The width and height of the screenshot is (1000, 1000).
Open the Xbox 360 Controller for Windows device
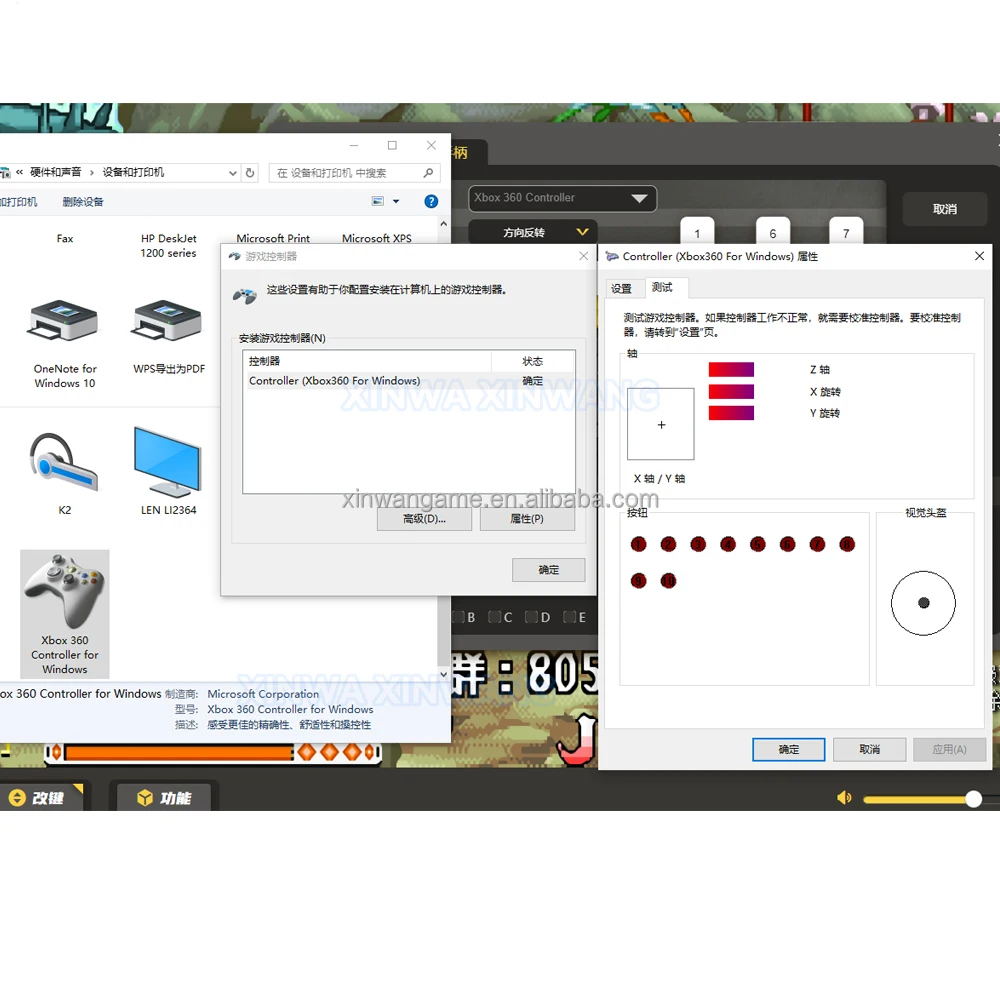[x=64, y=614]
